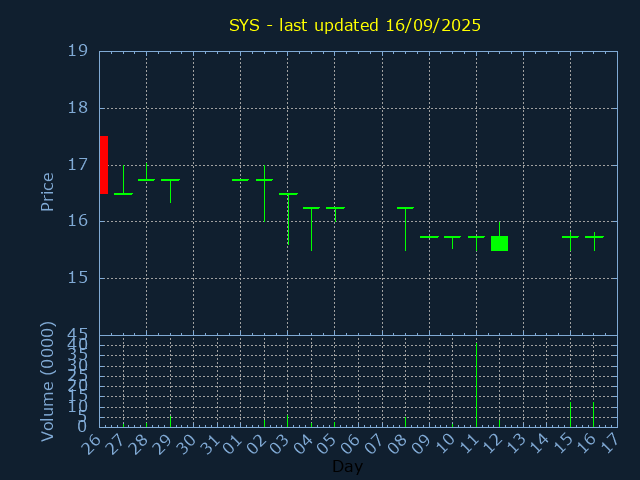Click the 'Day' axis title
The image size is (640, 480).
pyautogui.click(x=347, y=466)
